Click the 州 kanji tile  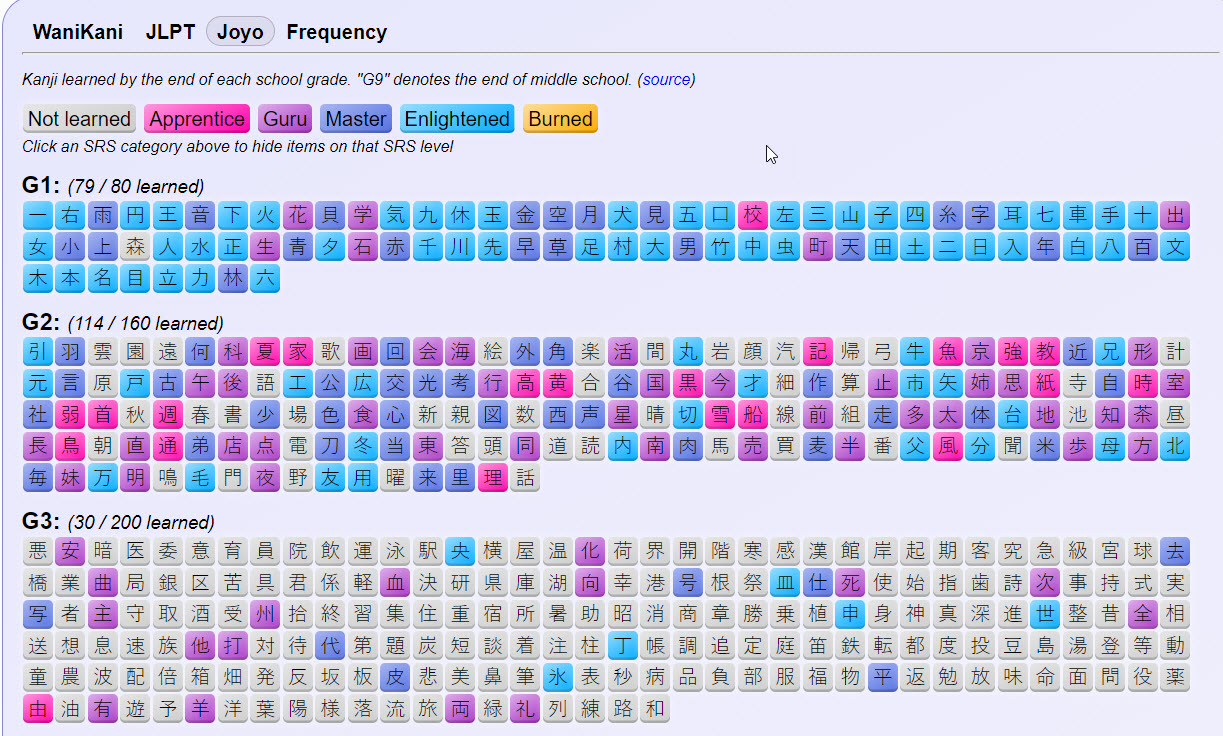pos(265,615)
